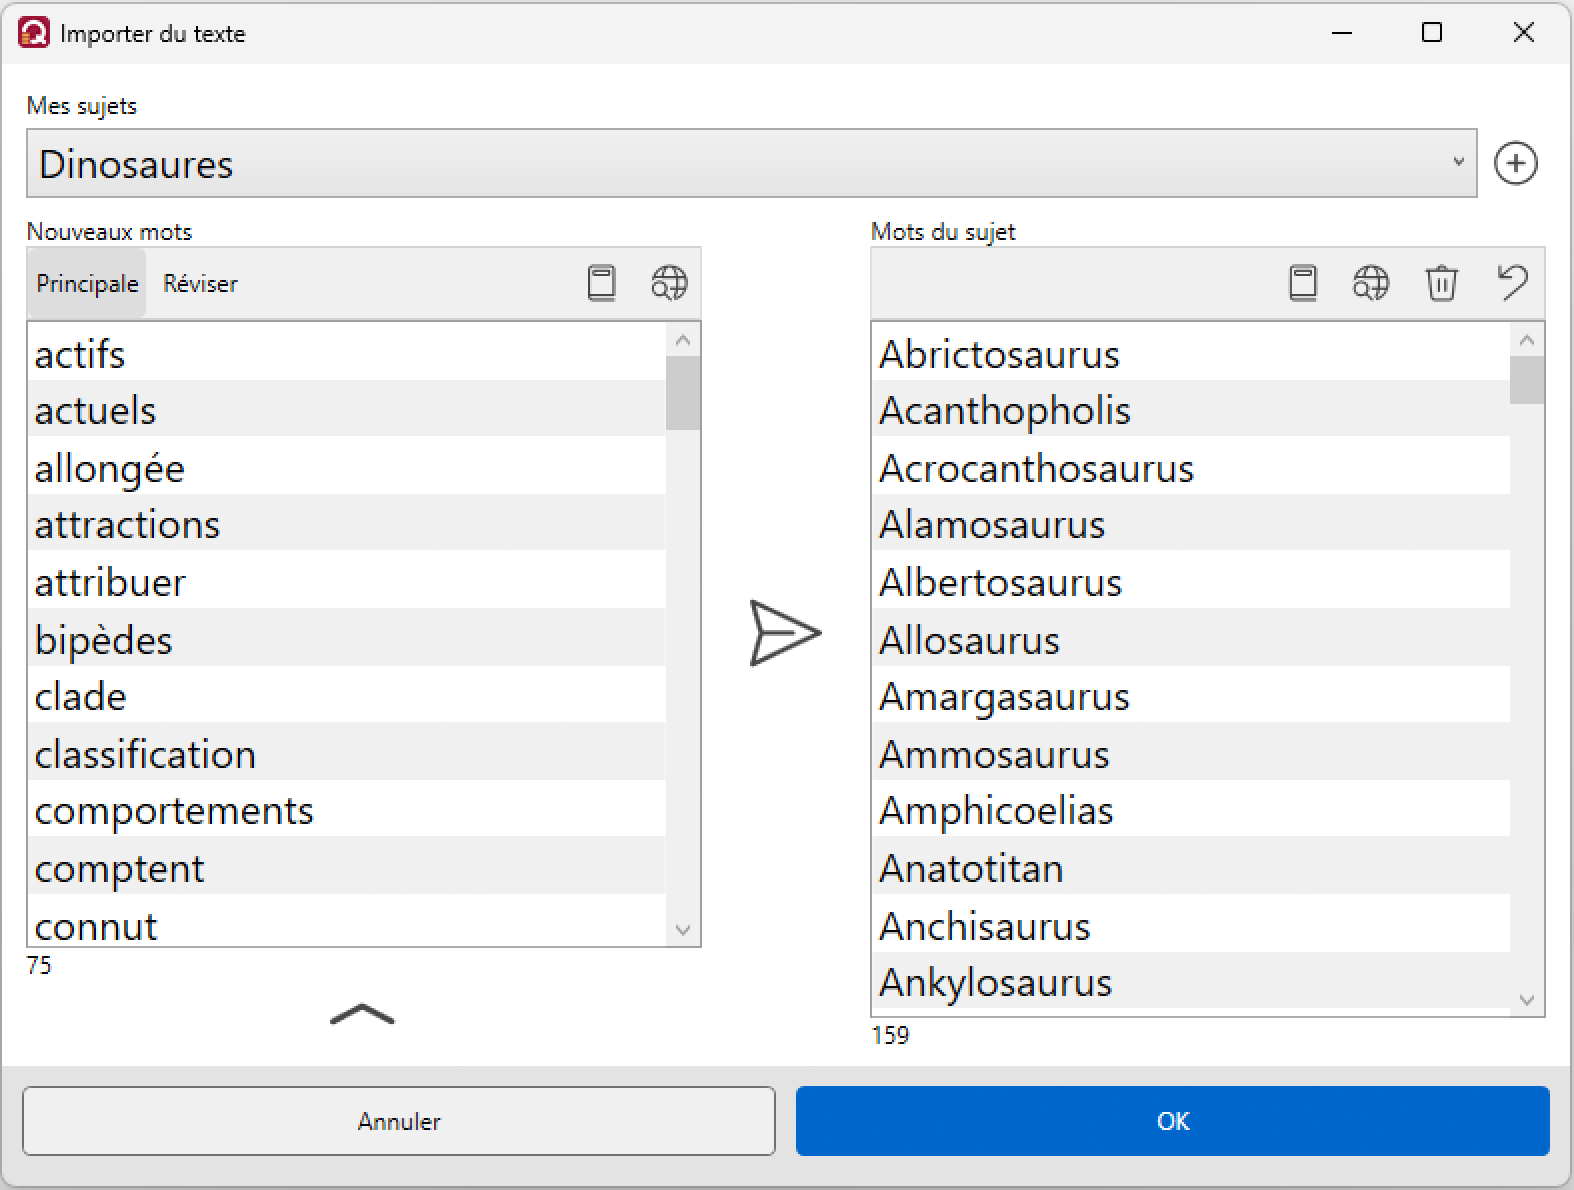This screenshot has height=1190, width=1574.
Task: Select 'Amphicoelias' in subject words
Action: [x=1190, y=810]
